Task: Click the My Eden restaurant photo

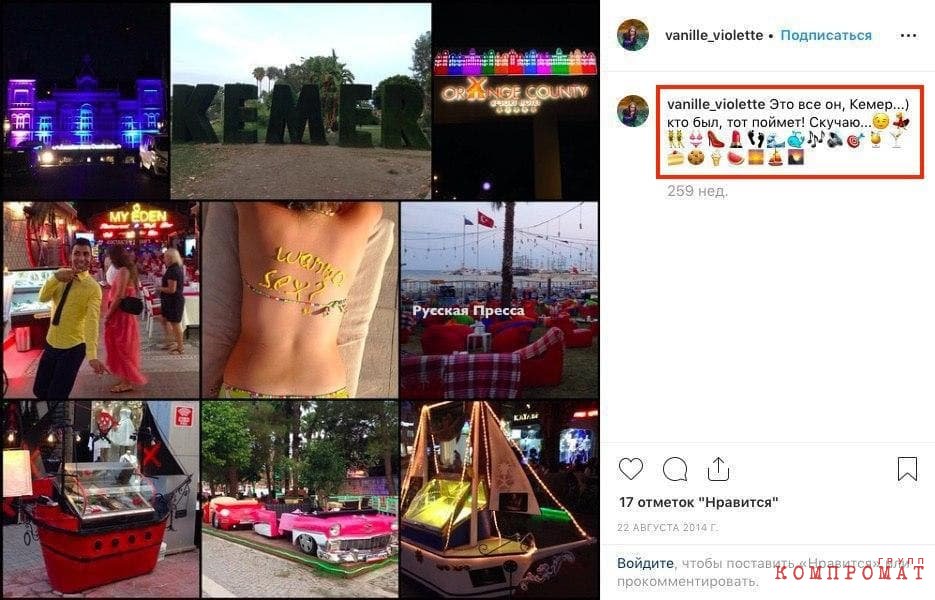Action: (101, 300)
